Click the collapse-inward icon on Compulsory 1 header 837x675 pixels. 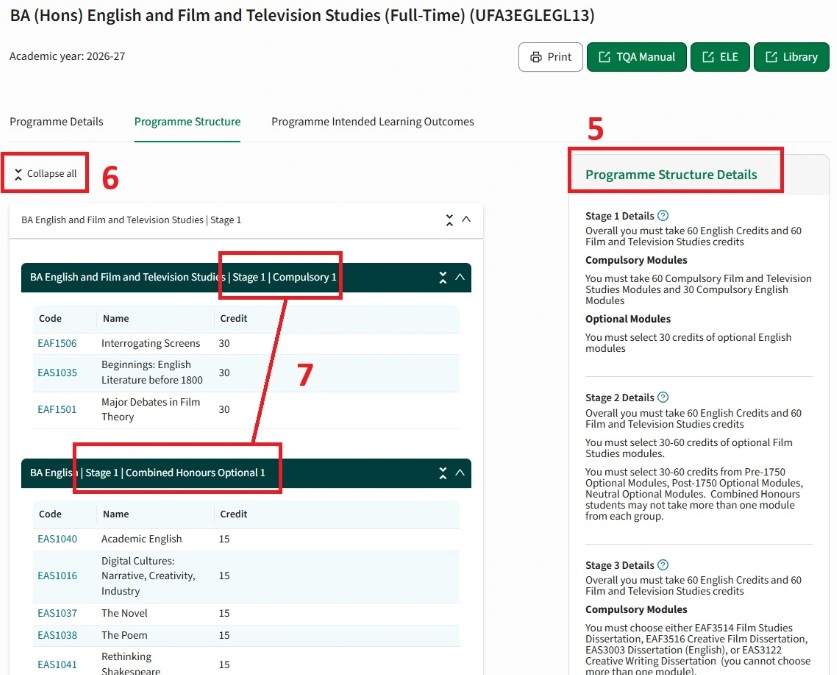(443, 278)
